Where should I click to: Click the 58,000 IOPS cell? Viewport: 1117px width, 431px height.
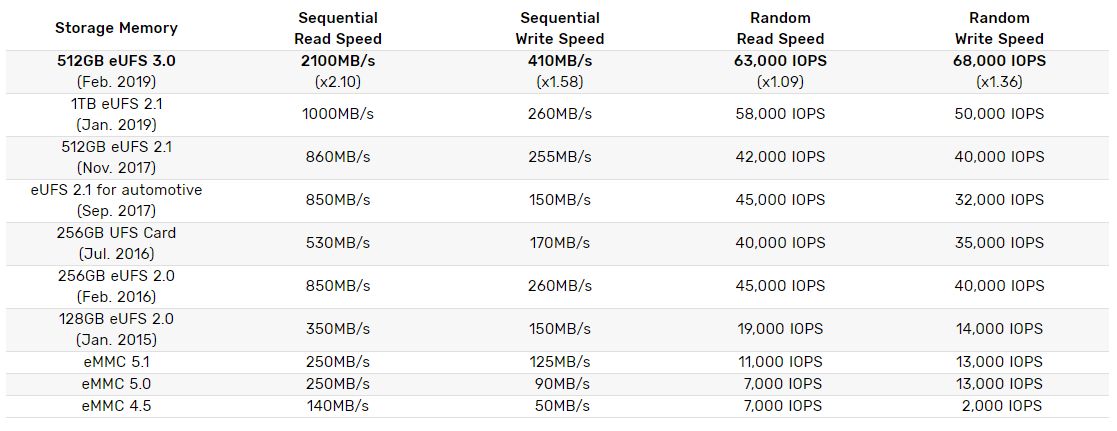(x=780, y=114)
